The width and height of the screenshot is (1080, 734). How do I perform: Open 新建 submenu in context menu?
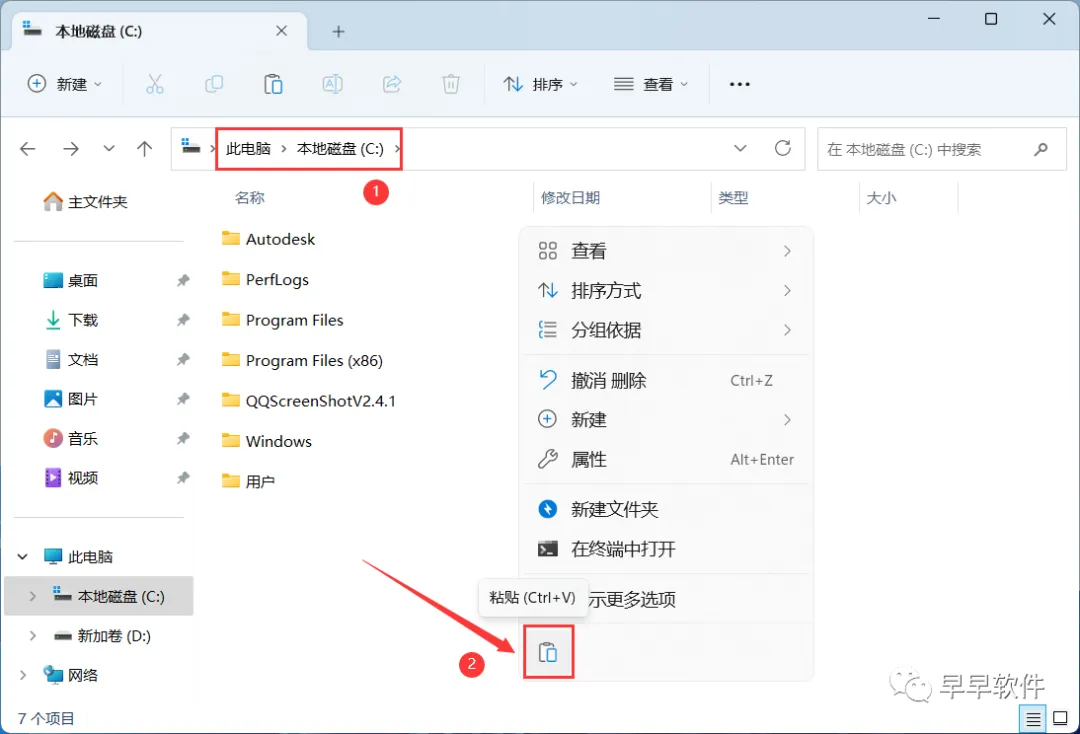pyautogui.click(x=666, y=420)
